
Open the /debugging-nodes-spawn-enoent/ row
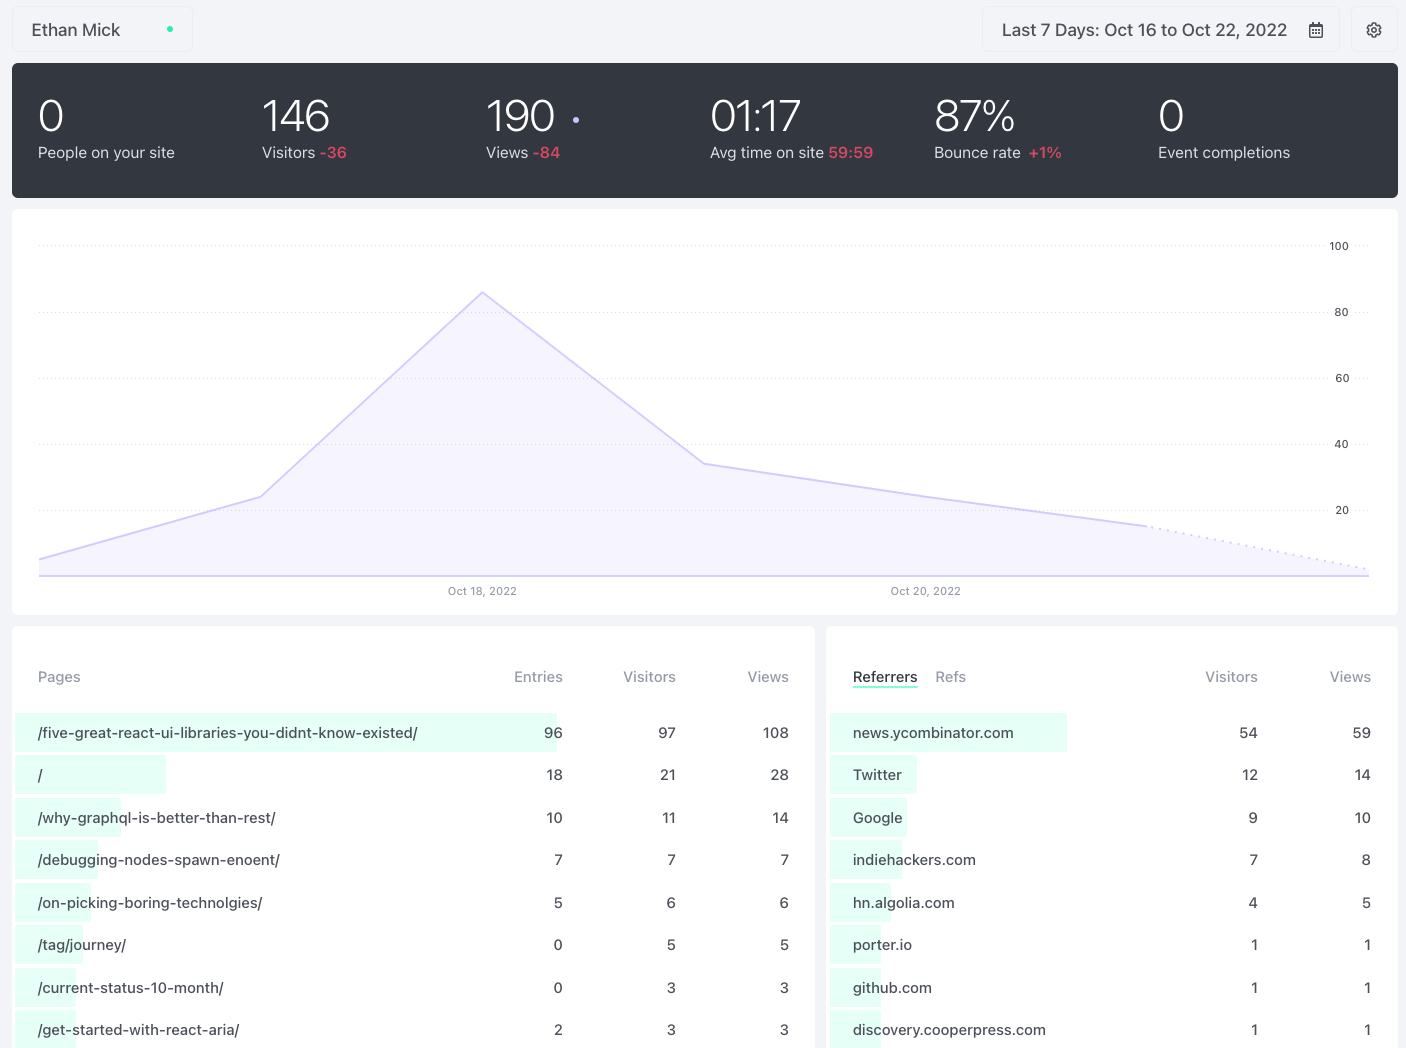tap(413, 860)
